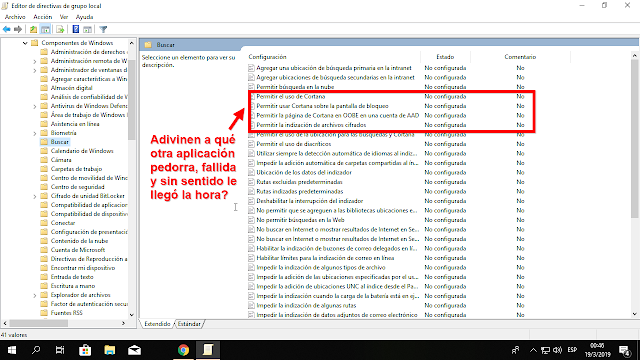Screen dimensions: 640x360
Task: Select 'Permitir la indización de archivos cifrados'
Action: [311, 125]
